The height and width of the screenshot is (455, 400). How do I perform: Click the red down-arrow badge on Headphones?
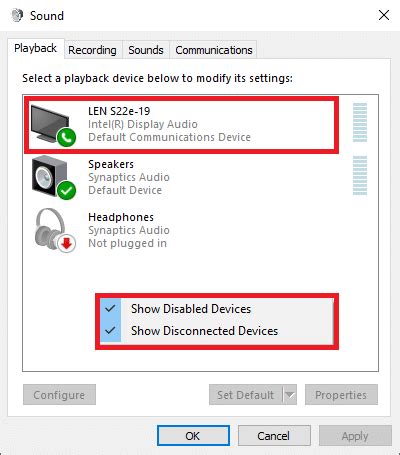[x=67, y=243]
